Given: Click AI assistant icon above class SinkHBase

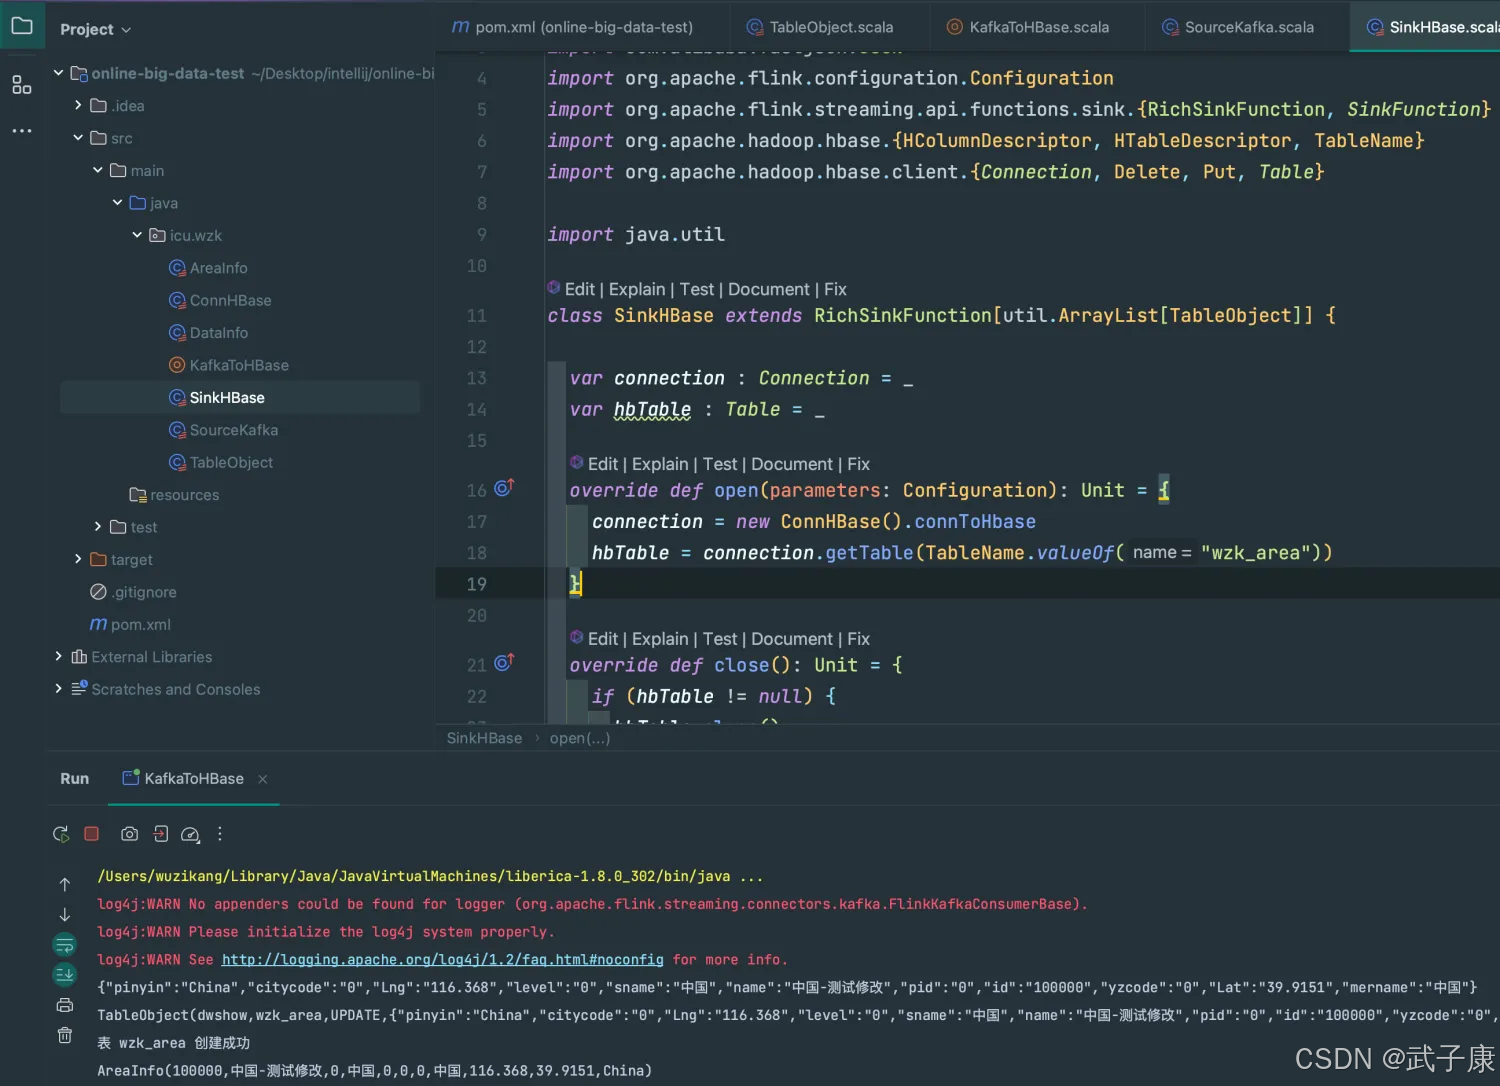Looking at the screenshot, I should click(x=554, y=288).
